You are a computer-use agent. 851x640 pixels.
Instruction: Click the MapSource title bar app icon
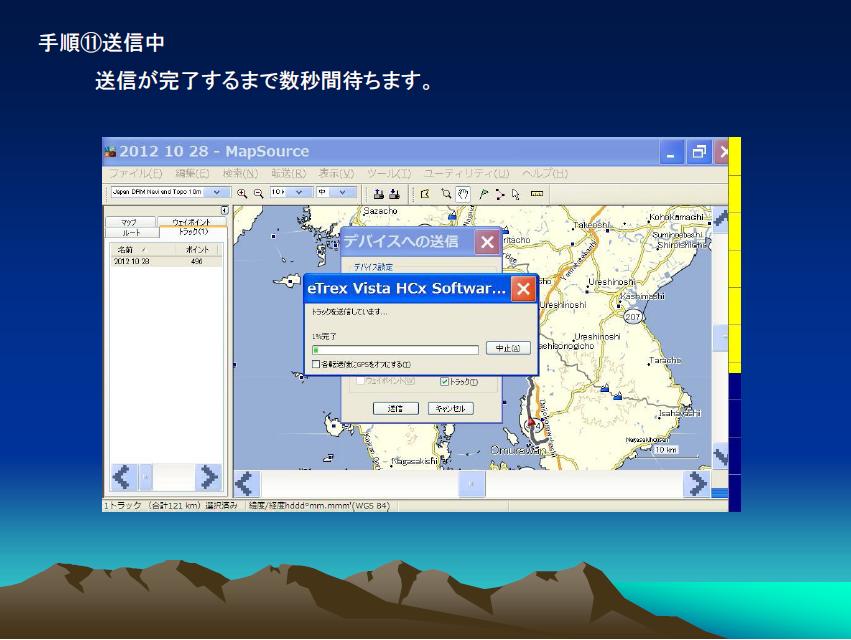click(x=110, y=151)
